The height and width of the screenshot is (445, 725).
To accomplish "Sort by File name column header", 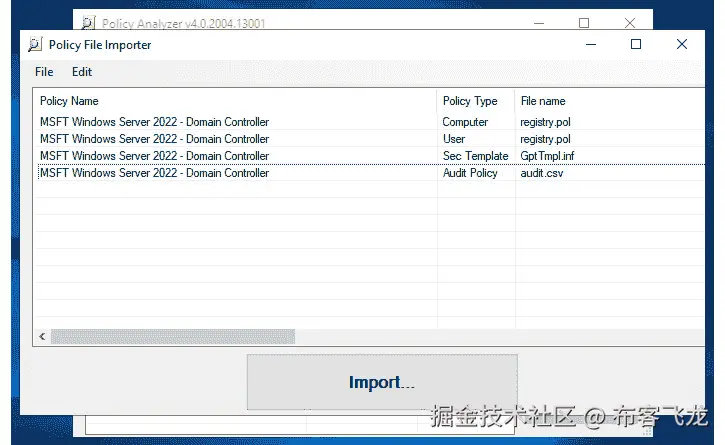I will 543,101.
